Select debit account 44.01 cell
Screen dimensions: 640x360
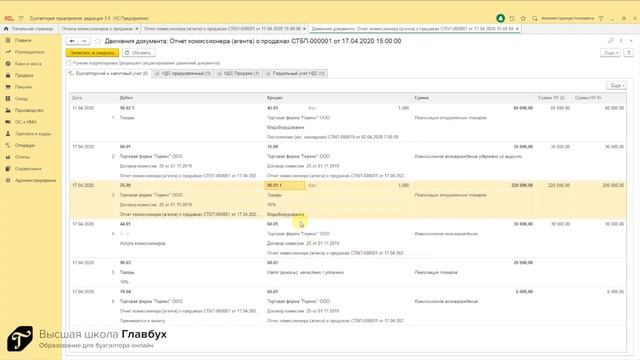tap(125, 224)
